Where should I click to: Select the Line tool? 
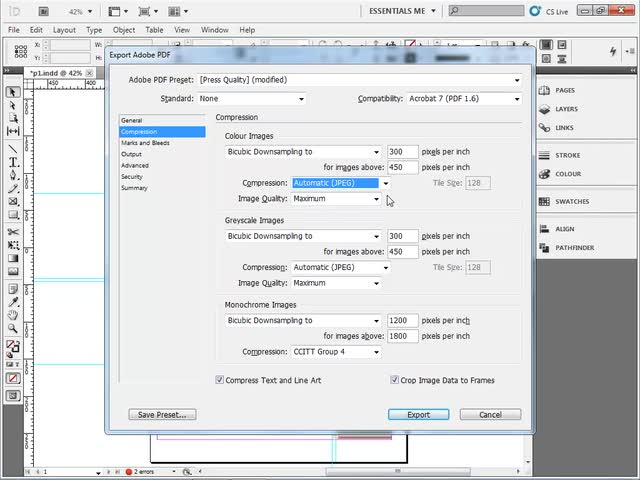13,149
